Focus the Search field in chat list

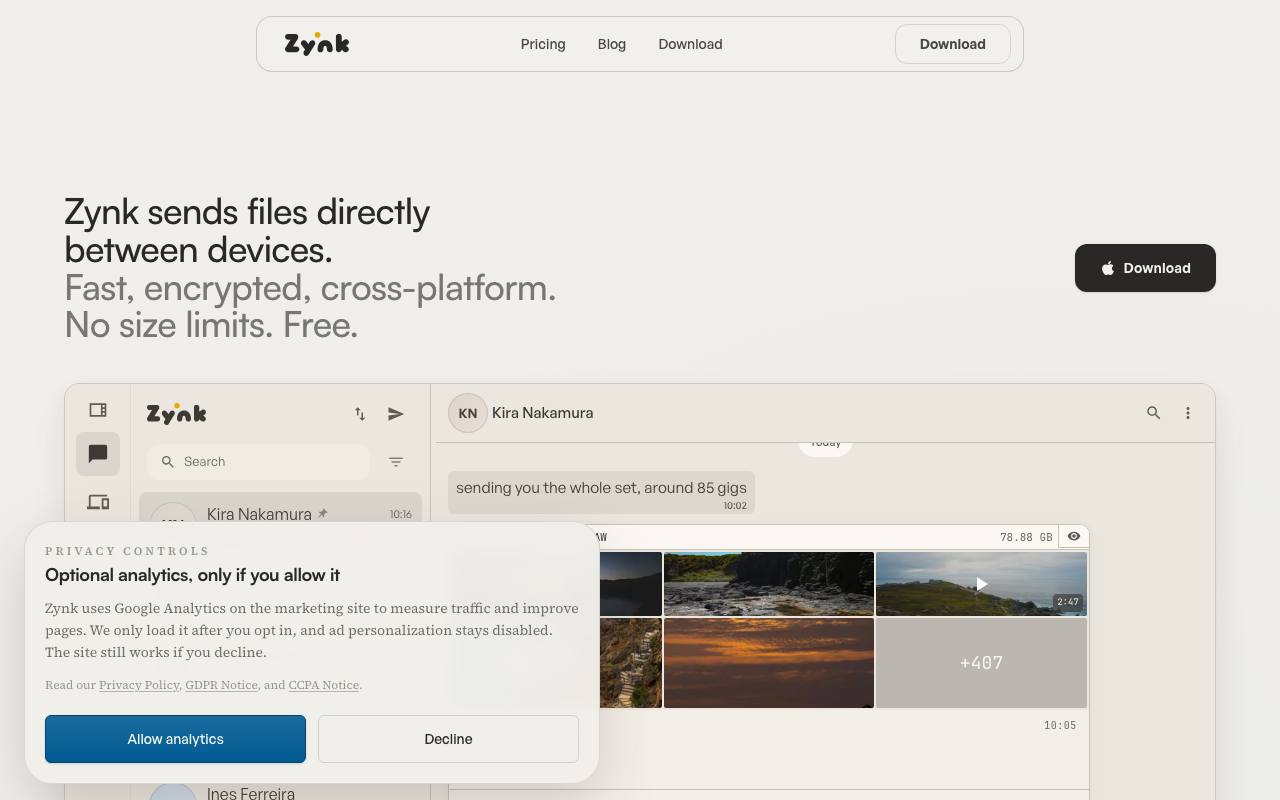click(259, 462)
